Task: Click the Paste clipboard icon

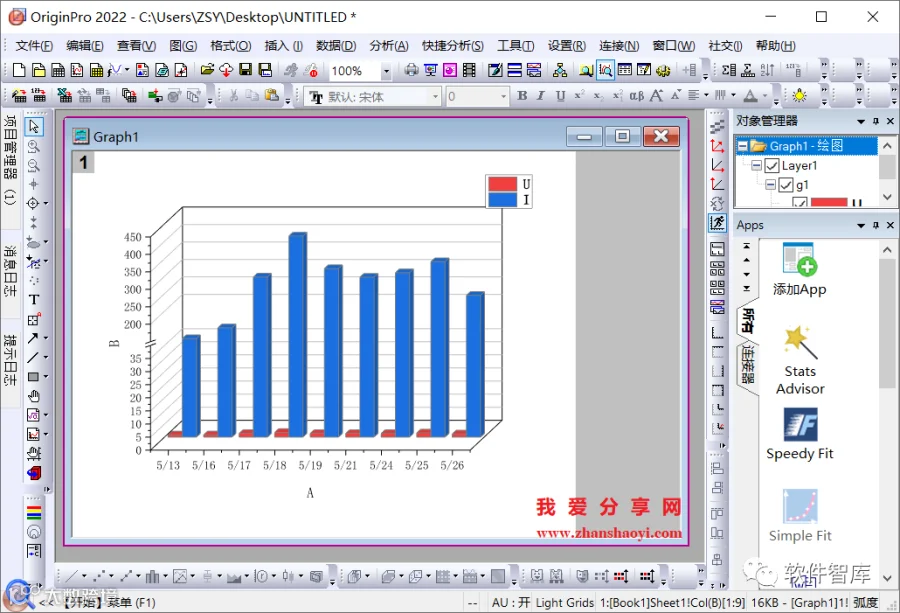Action: [271, 96]
